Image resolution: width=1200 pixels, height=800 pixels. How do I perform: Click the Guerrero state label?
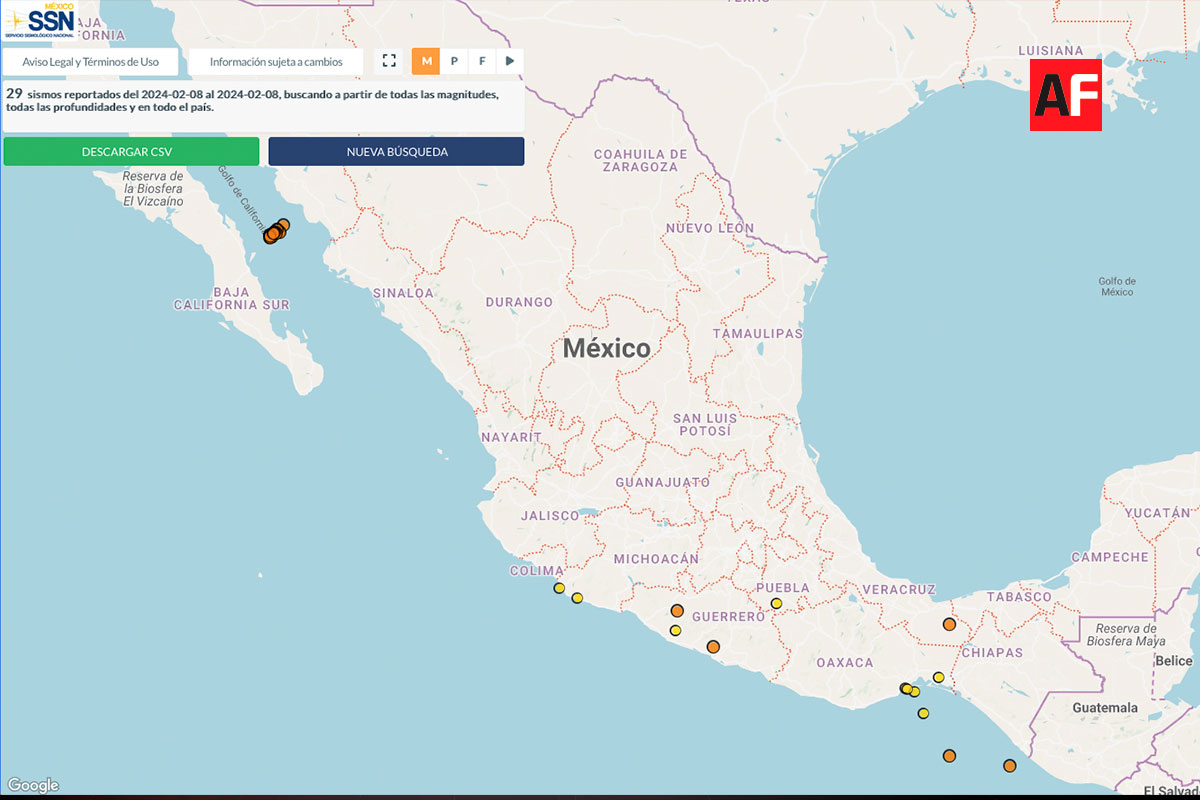pyautogui.click(x=730, y=617)
